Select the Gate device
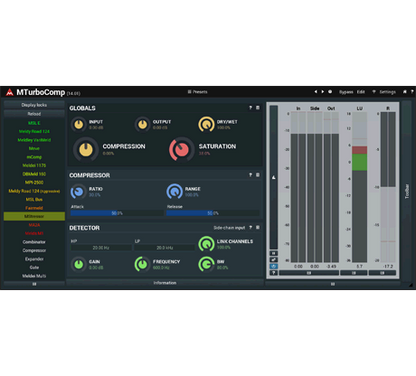The width and height of the screenshot is (416, 376). pyautogui.click(x=34, y=267)
